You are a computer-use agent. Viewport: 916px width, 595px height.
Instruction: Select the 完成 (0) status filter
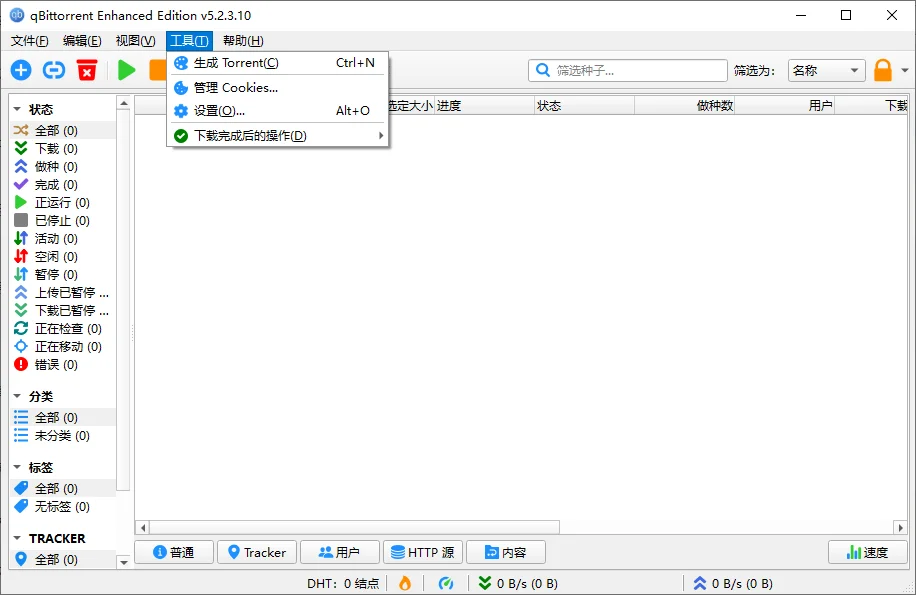tap(63, 185)
